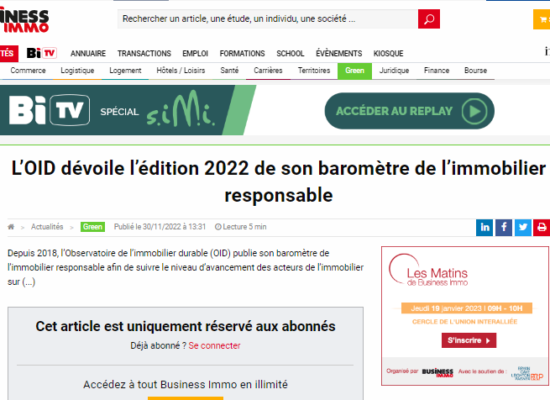The width and height of the screenshot is (550, 400).
Task: Select the Logistique category tab
Action: pos(77,71)
